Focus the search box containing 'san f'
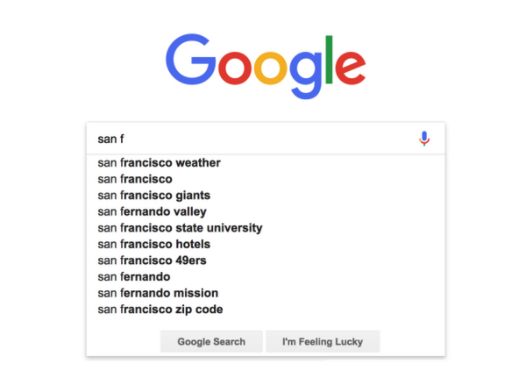The height and width of the screenshot is (385, 530). pyautogui.click(x=257, y=139)
